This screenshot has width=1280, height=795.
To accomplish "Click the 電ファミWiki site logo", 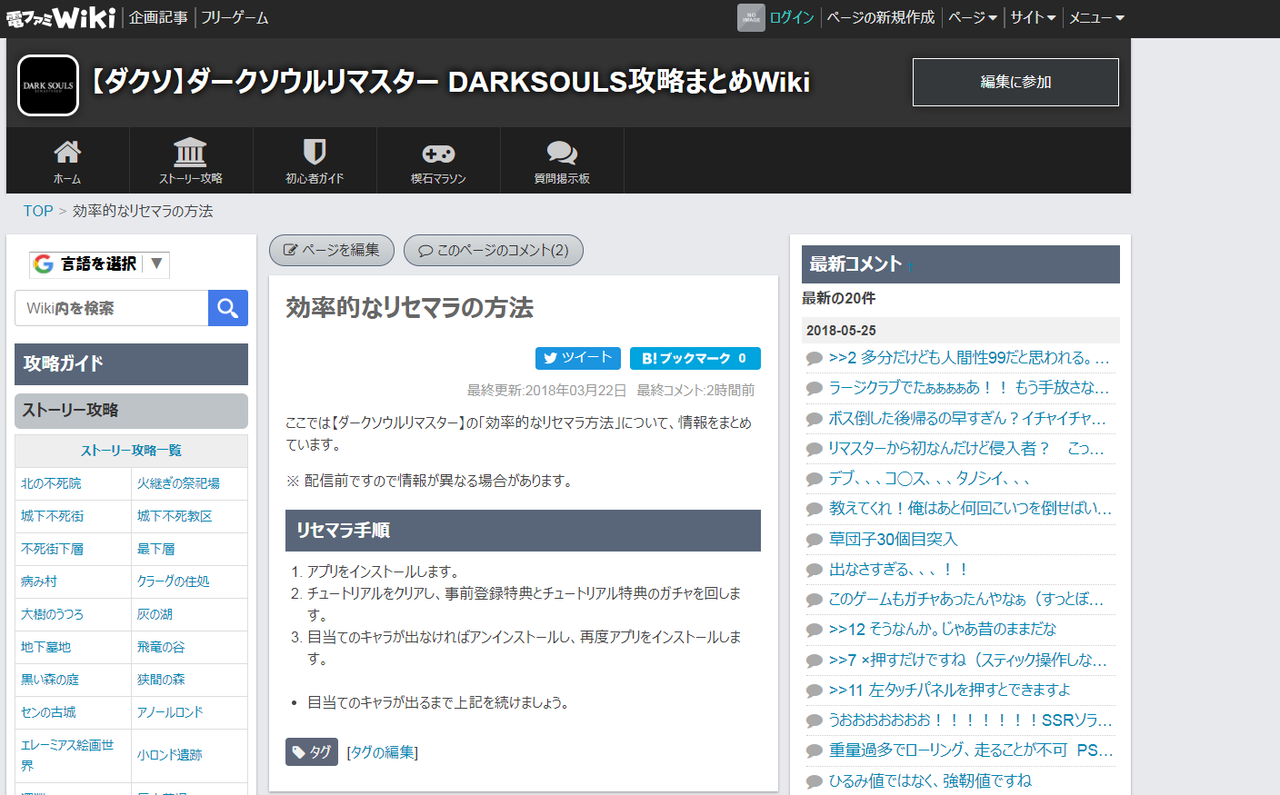I will pos(61,17).
